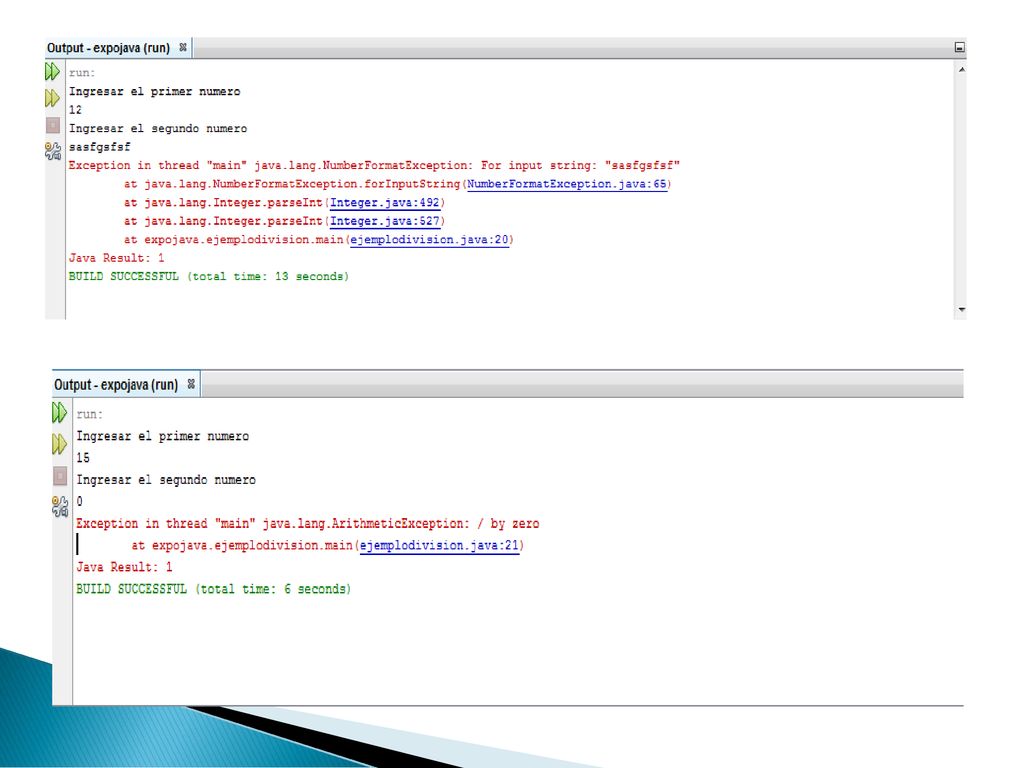Open Integer.java:492 stack trace link

point(385,202)
